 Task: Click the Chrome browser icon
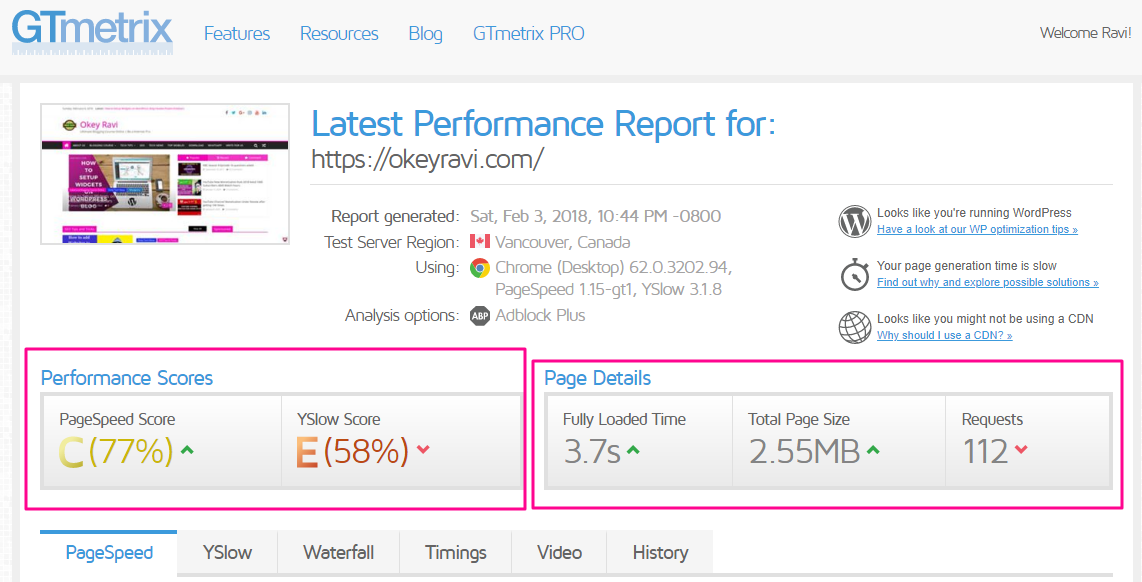pos(479,268)
